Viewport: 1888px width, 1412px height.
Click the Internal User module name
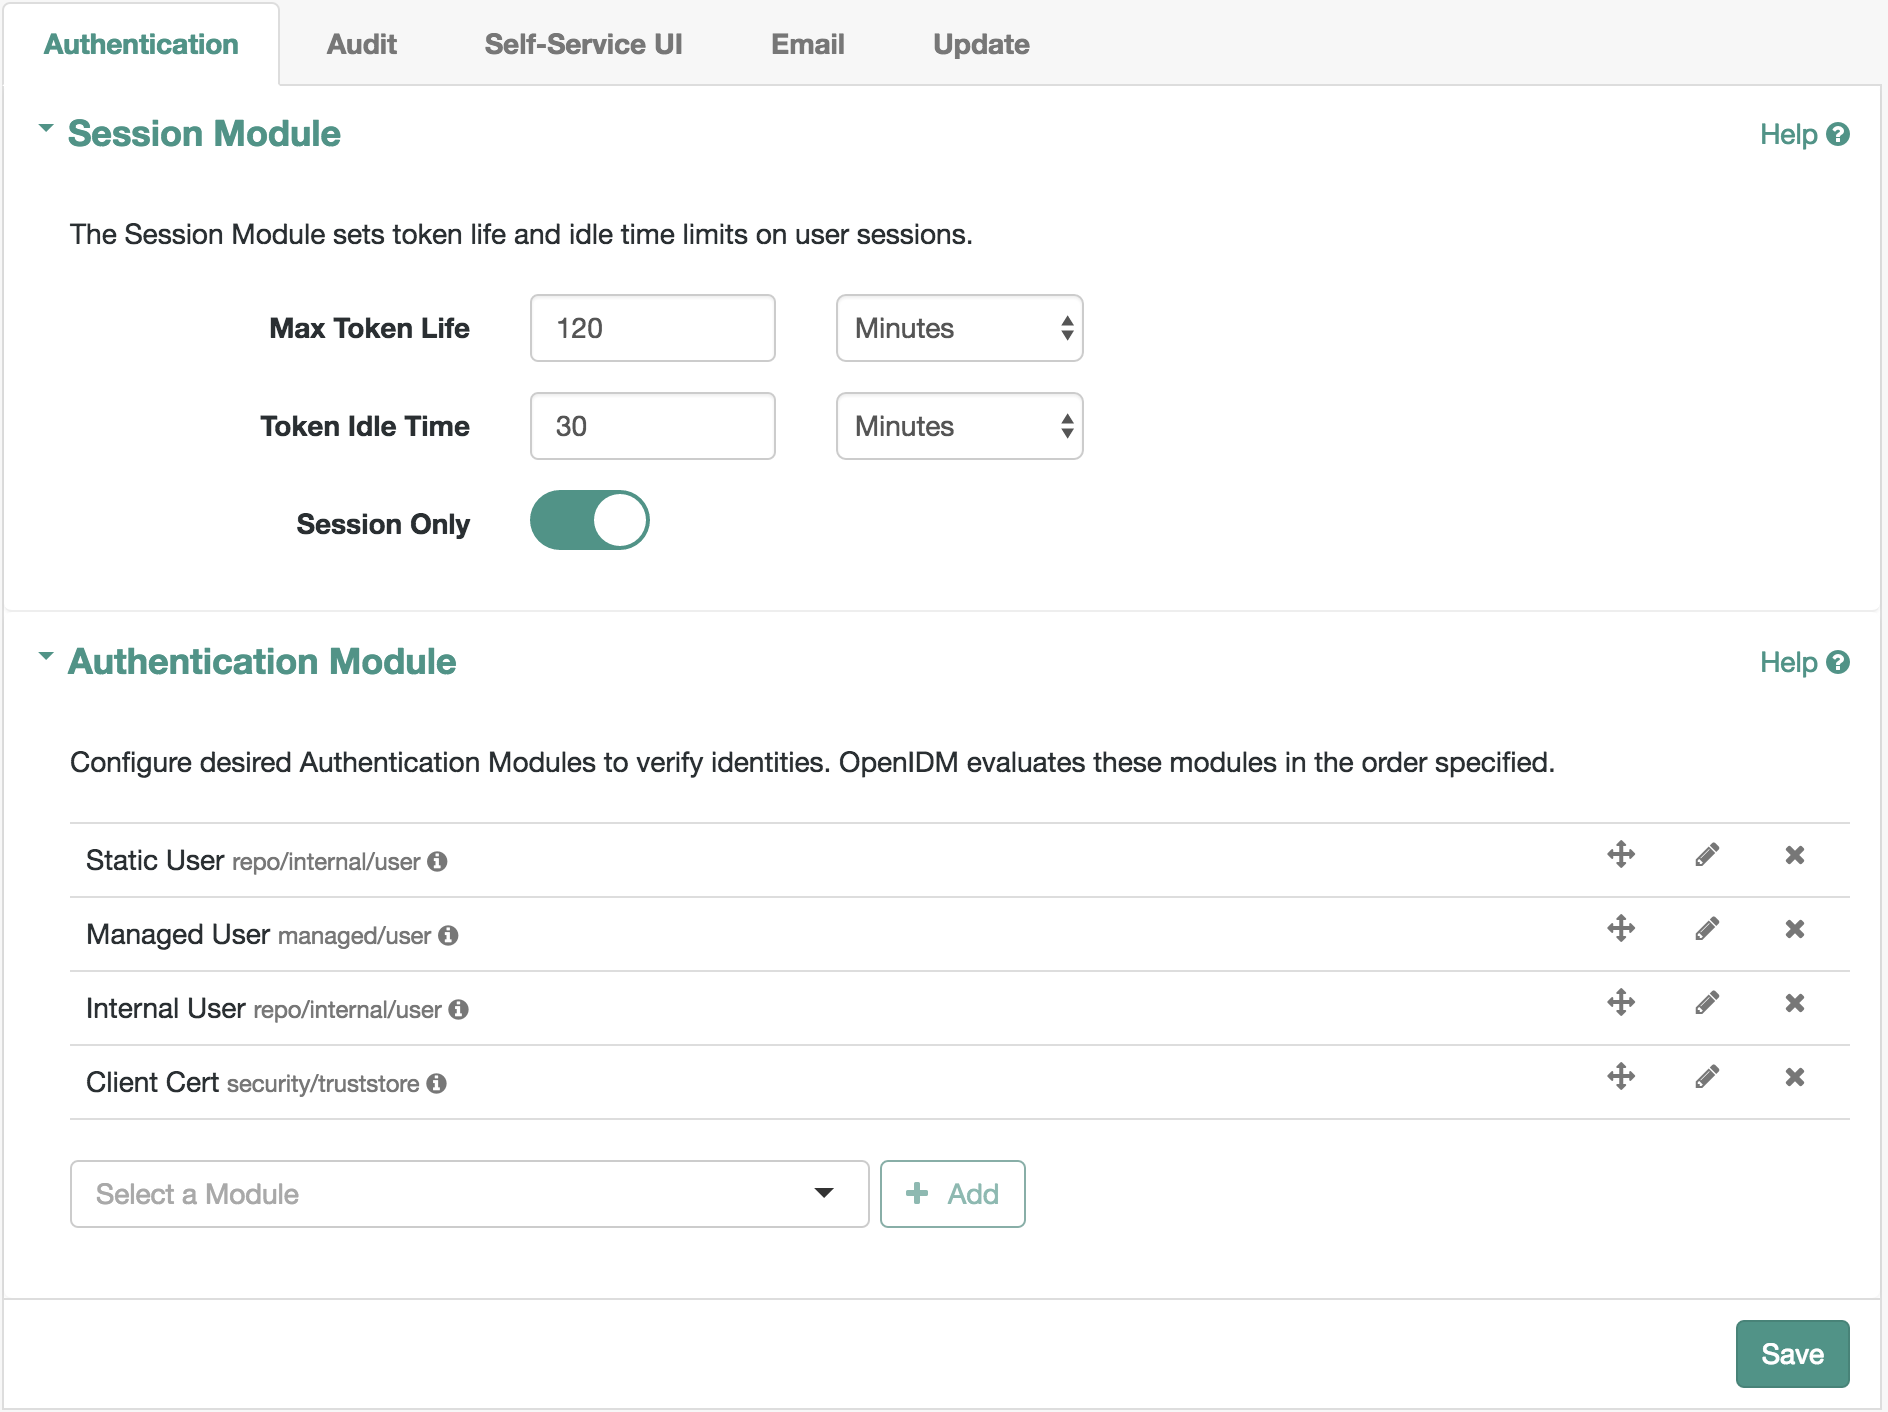pos(166,1008)
